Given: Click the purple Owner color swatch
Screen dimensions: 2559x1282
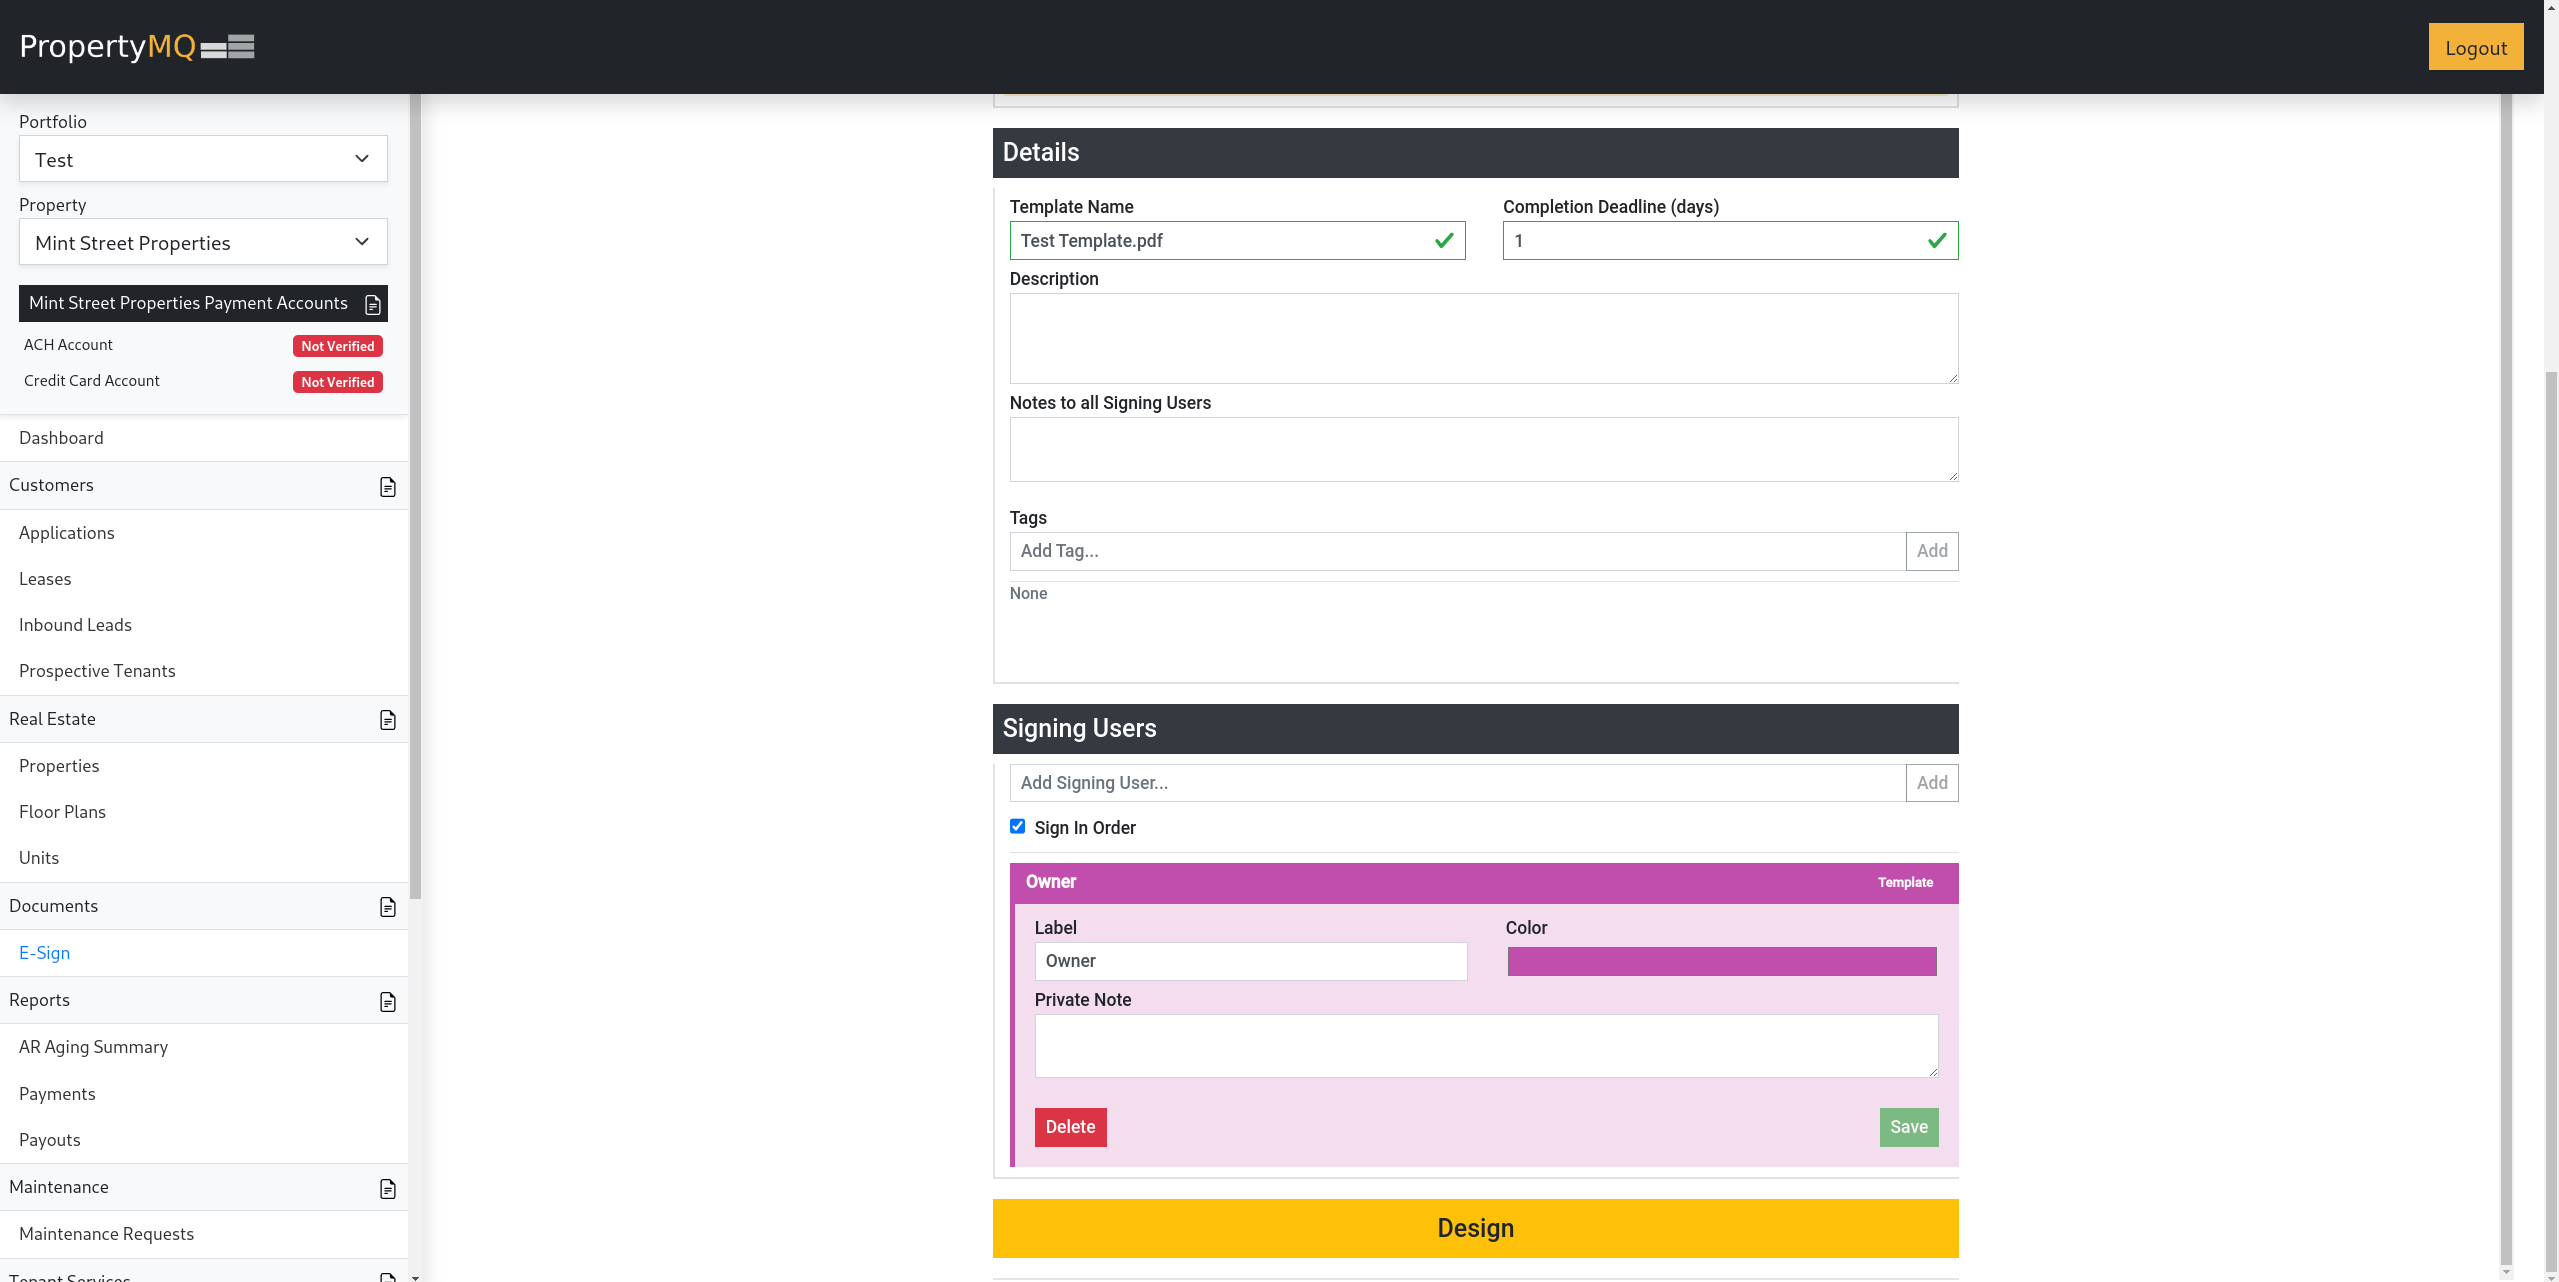Looking at the screenshot, I should (1721, 961).
